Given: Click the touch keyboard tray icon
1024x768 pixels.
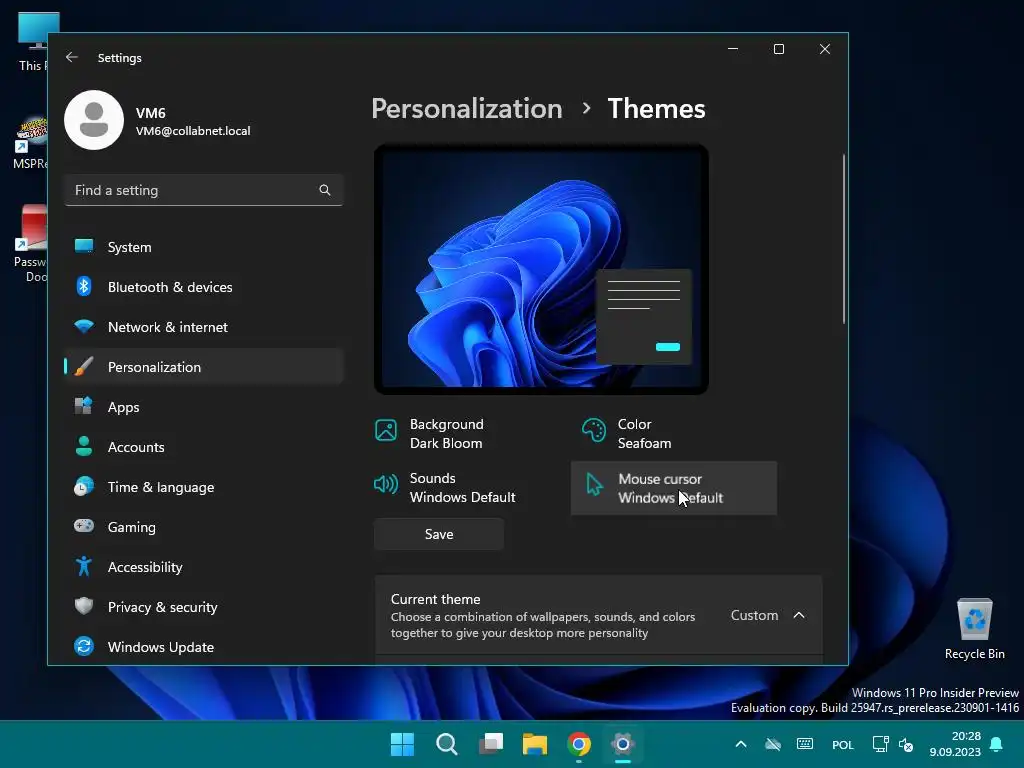Looking at the screenshot, I should click(x=805, y=744).
